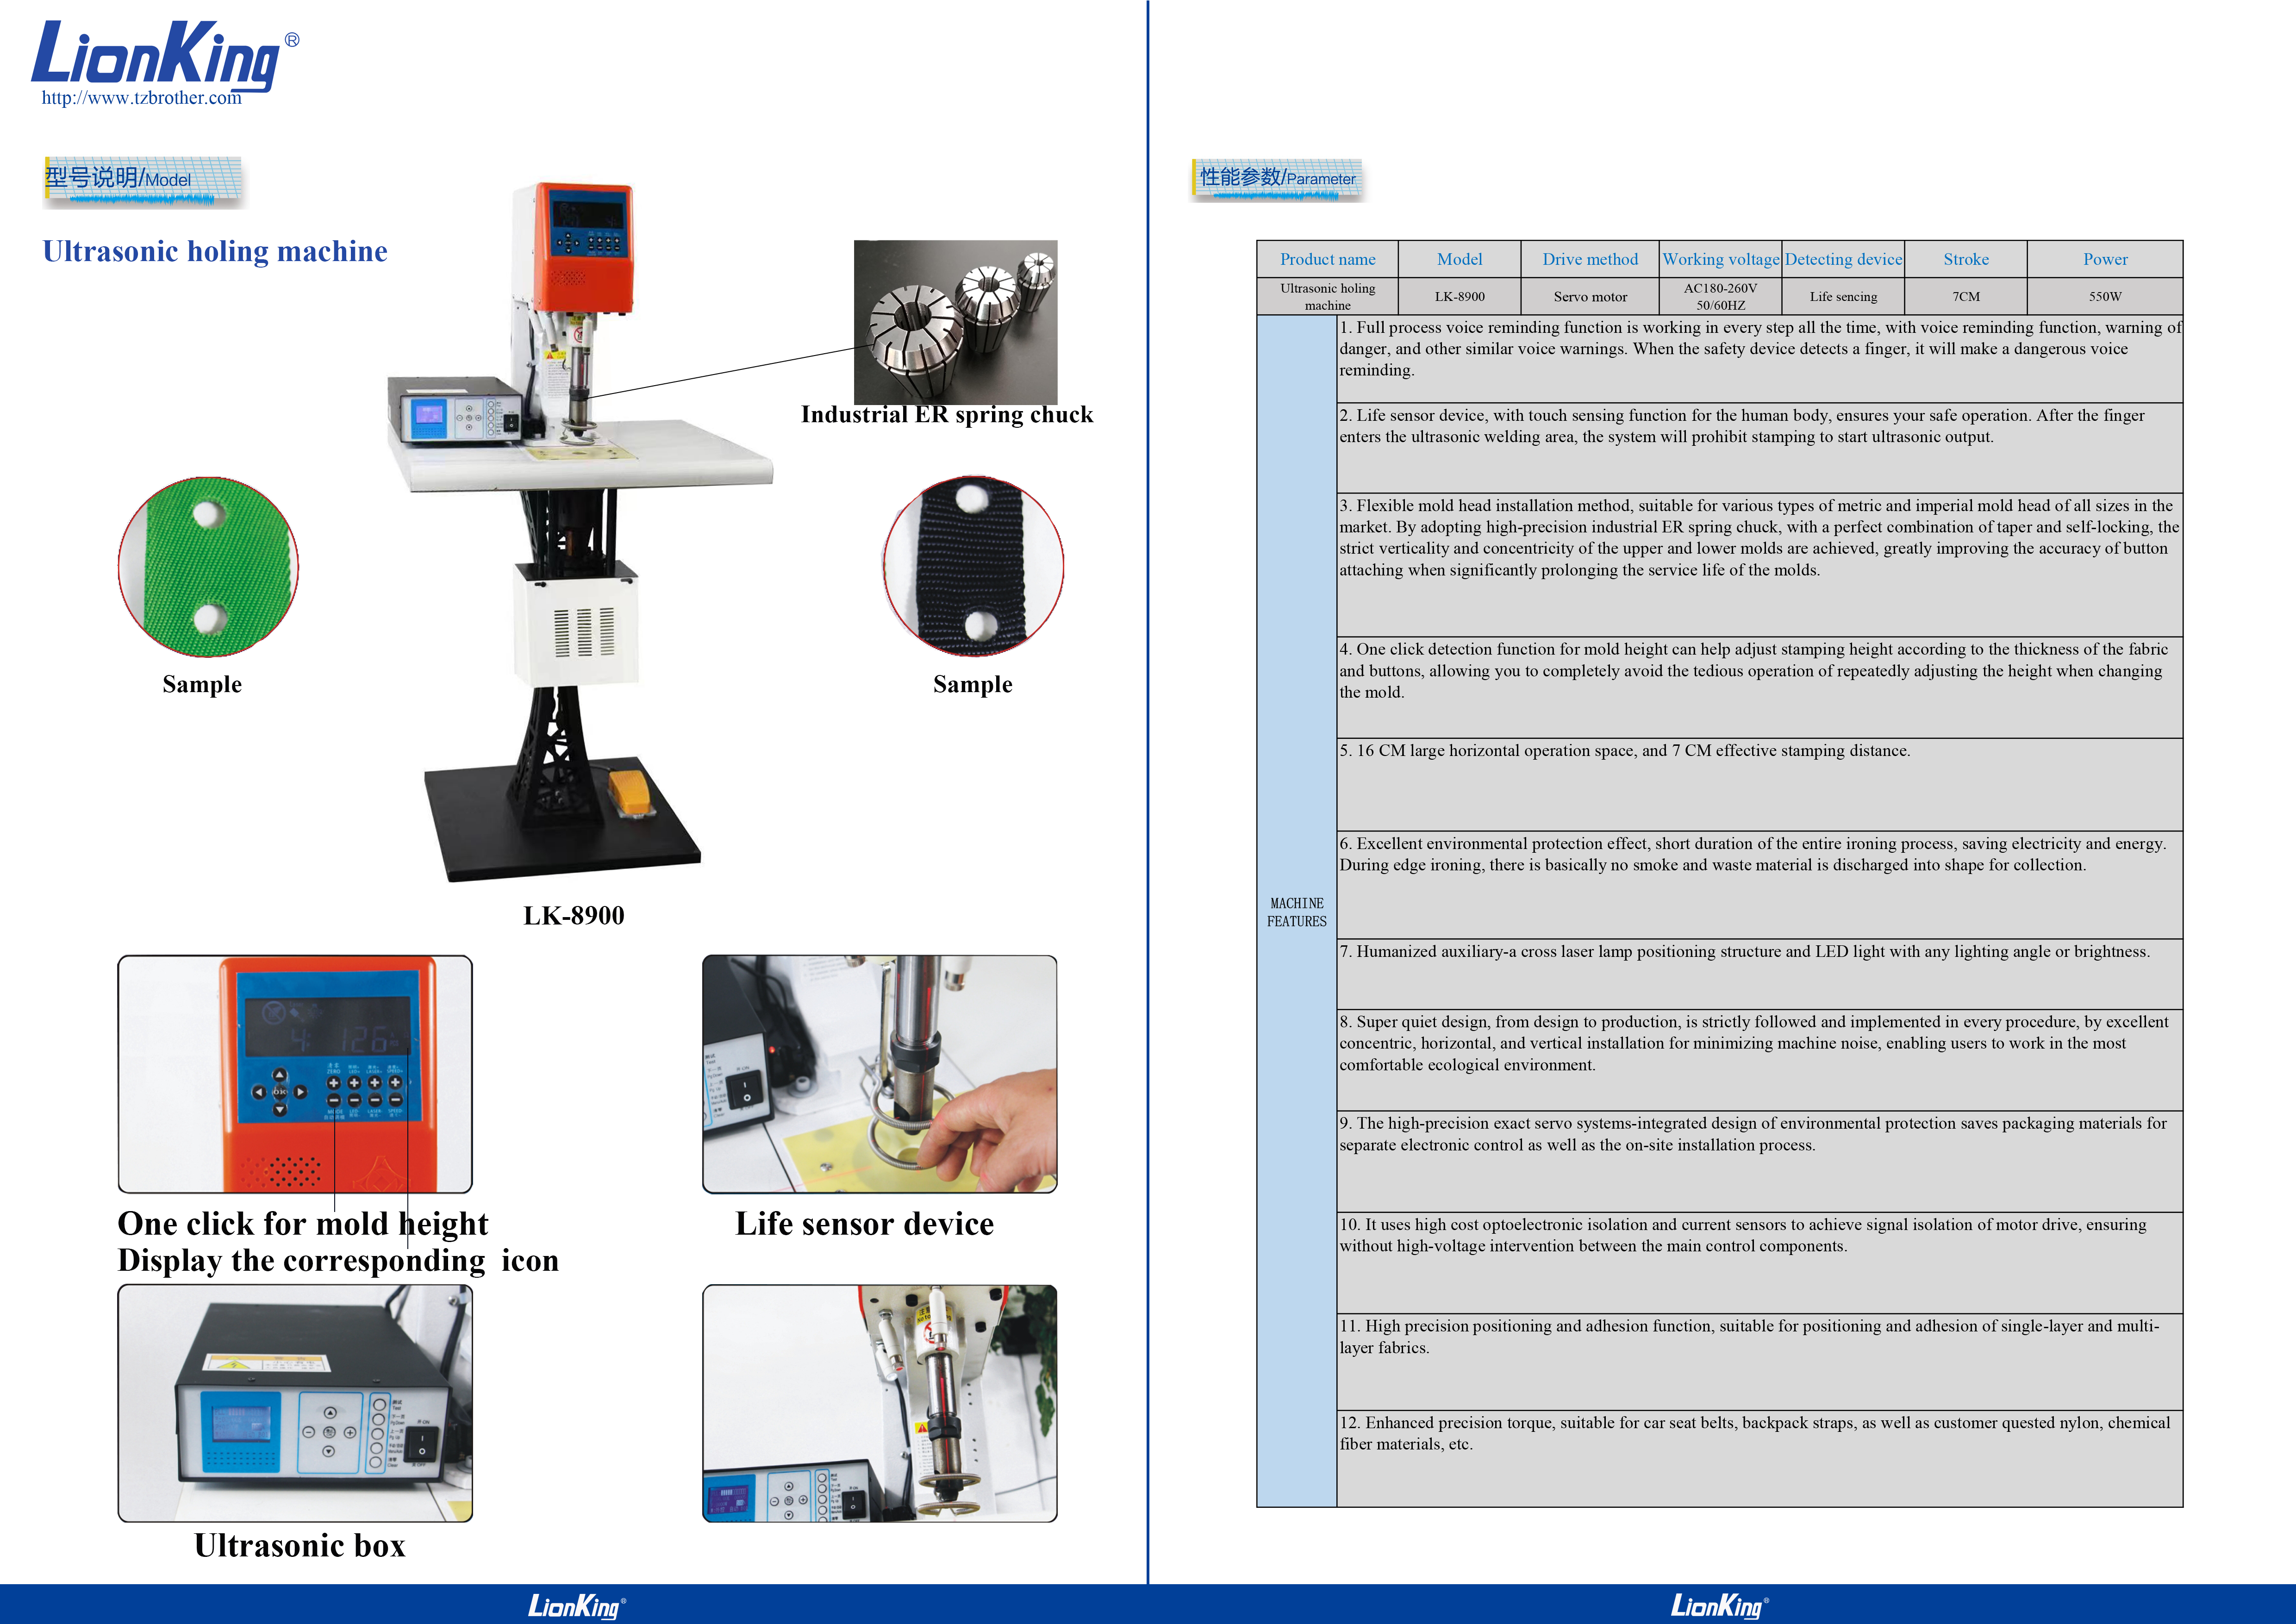2296x1624 pixels.
Task: Select feature 2 about life sensor device
Action: click(1760, 448)
